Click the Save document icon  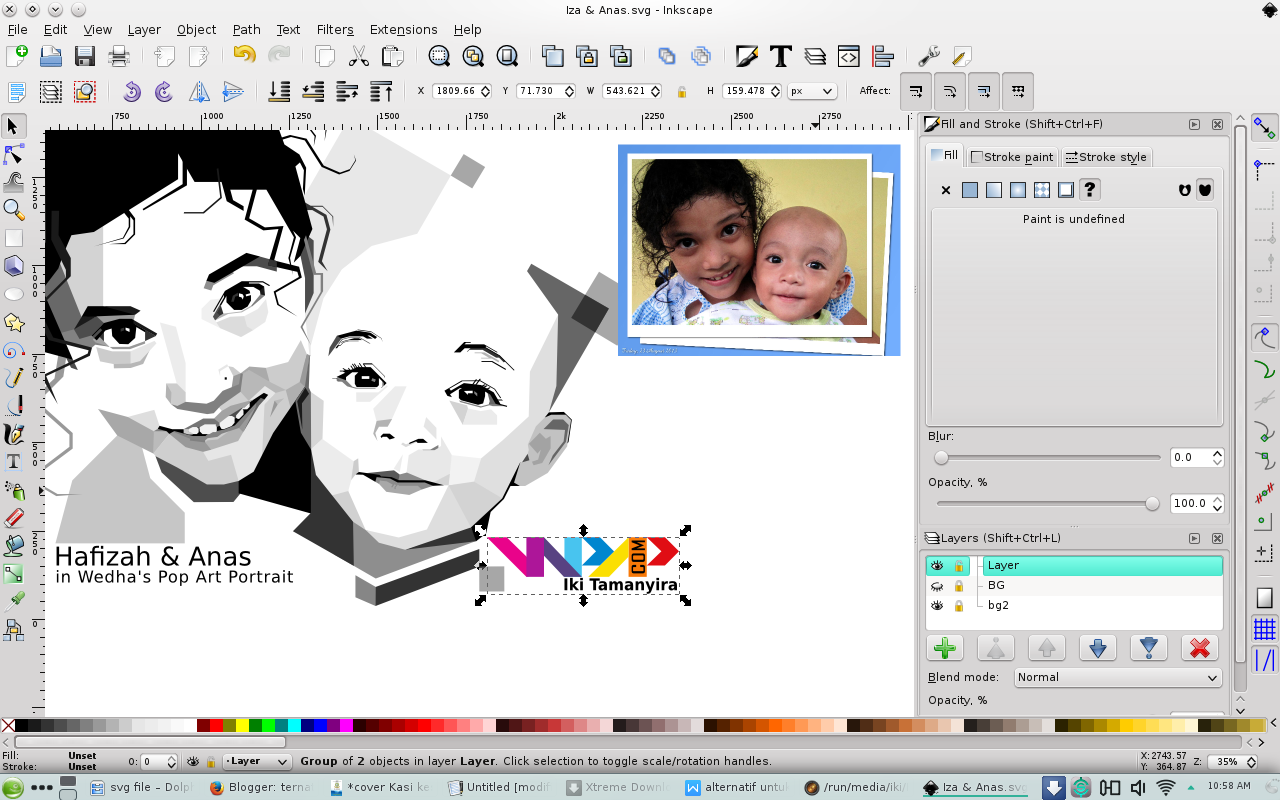(x=84, y=57)
